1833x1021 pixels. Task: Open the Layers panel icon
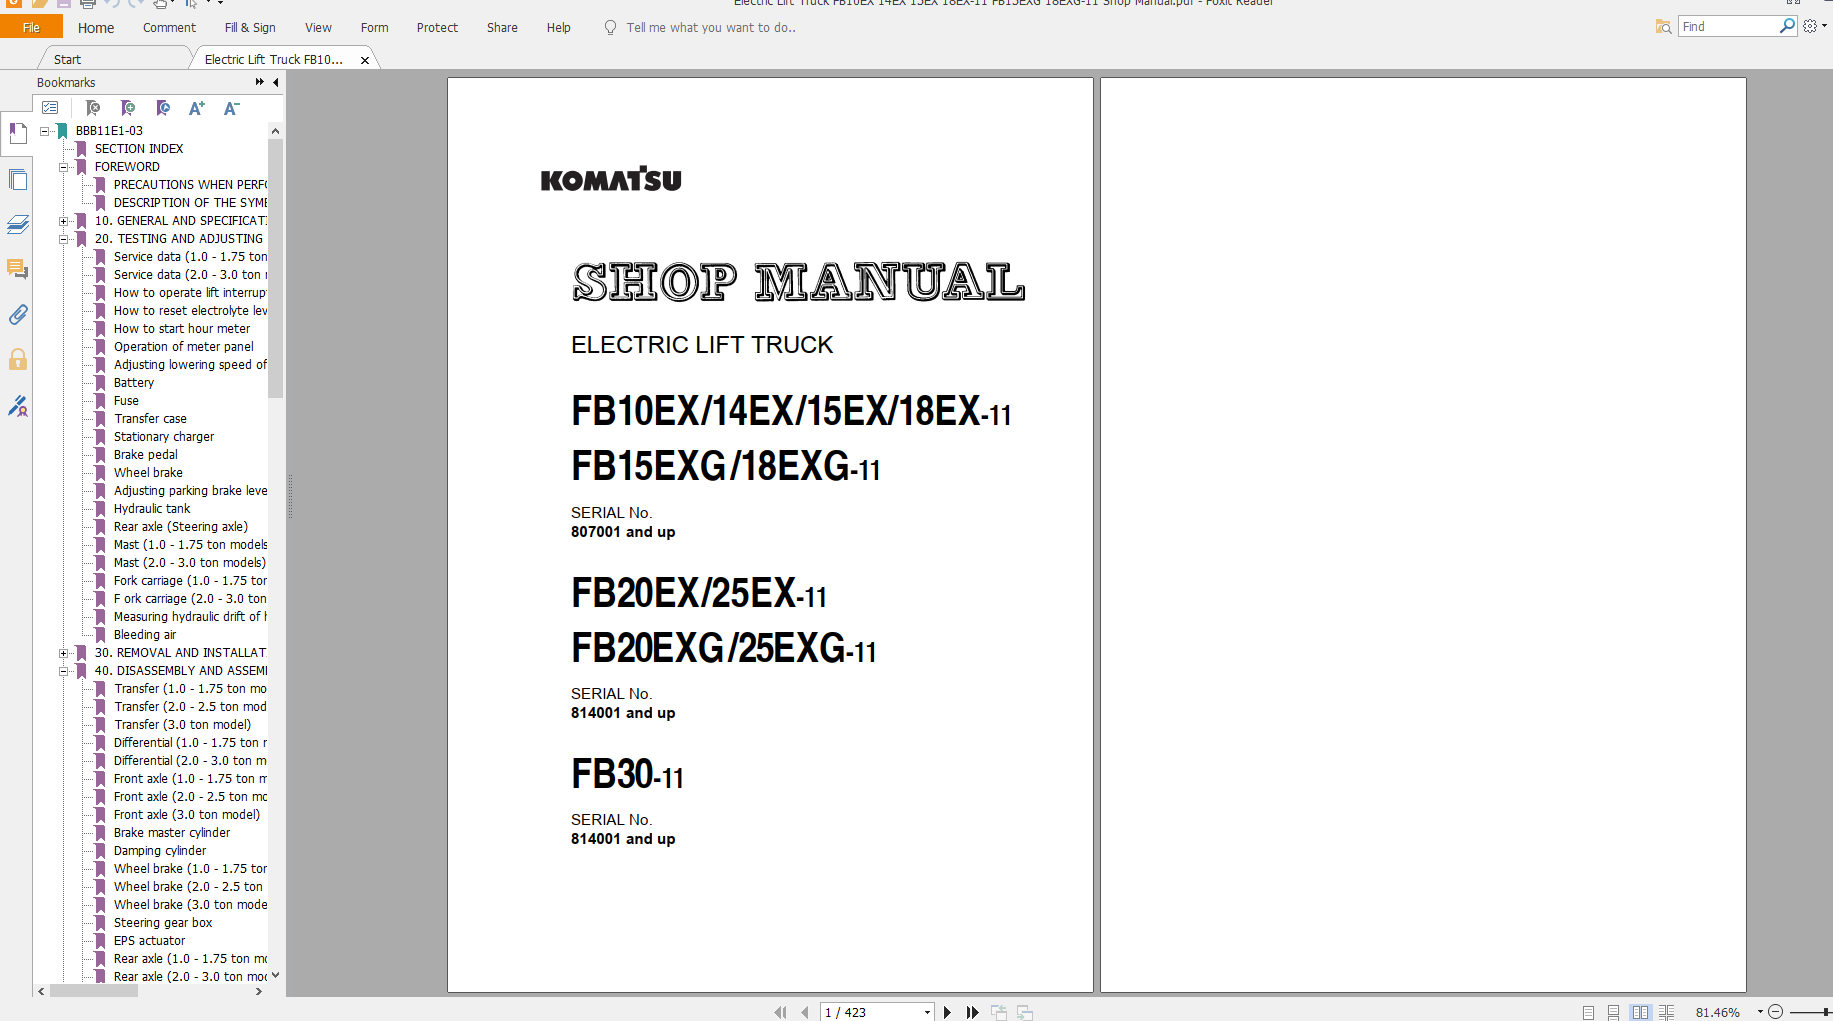(17, 225)
